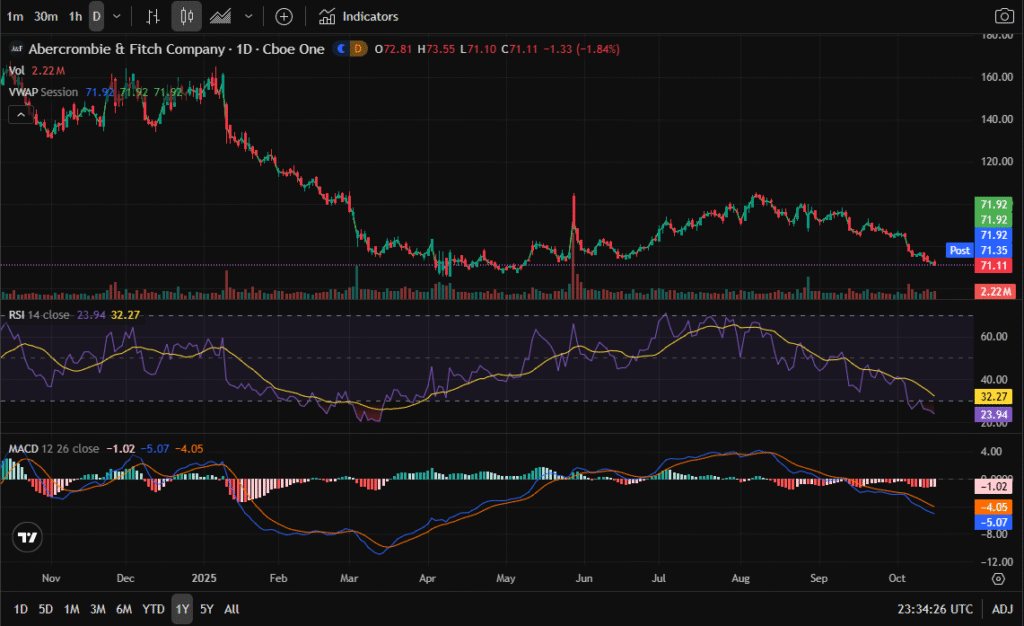The image size is (1024, 626).
Task: Click the TradingView logo on the chart
Action: point(28,537)
